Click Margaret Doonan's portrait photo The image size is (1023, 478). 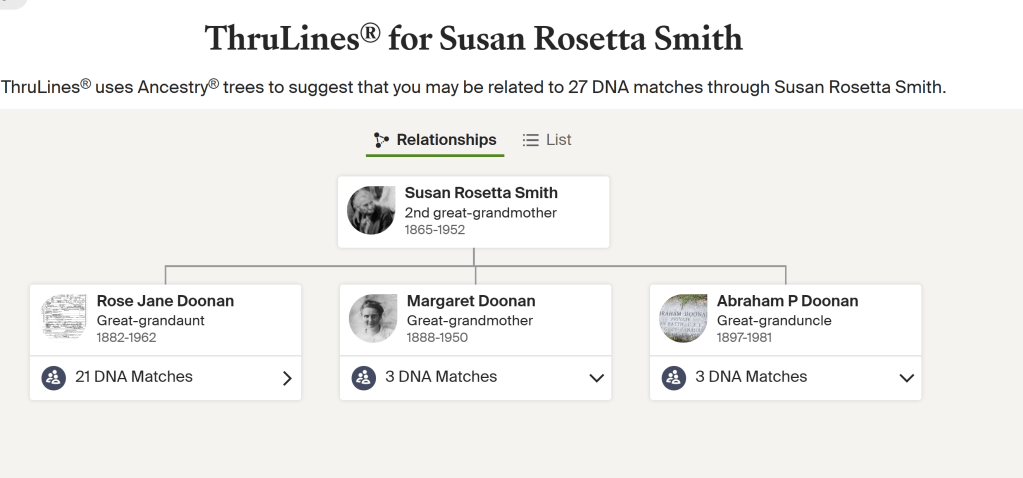pyautogui.click(x=373, y=319)
